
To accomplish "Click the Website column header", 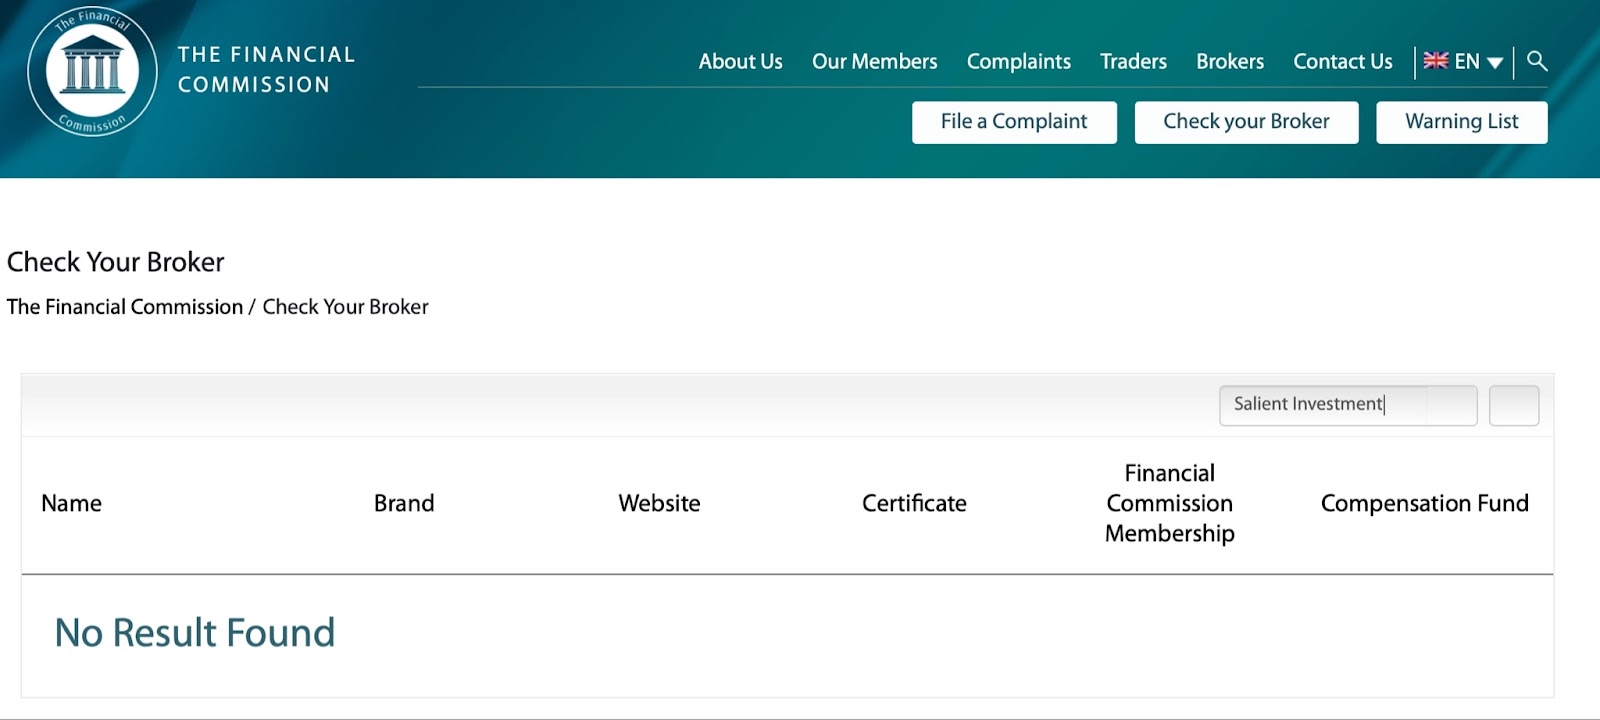I will [659, 503].
